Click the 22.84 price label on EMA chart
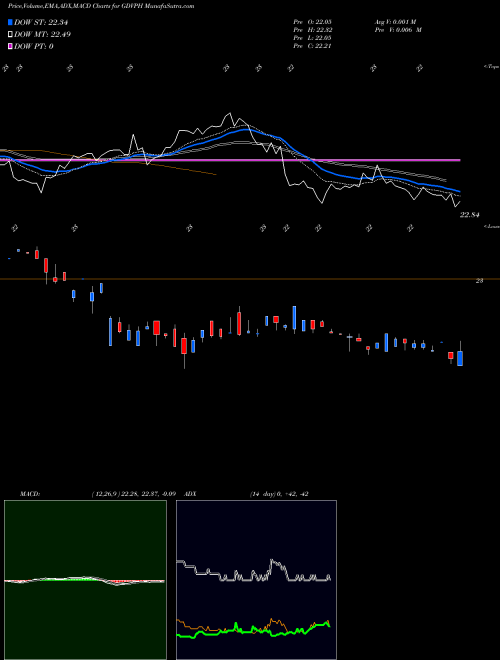 click(x=470, y=215)
